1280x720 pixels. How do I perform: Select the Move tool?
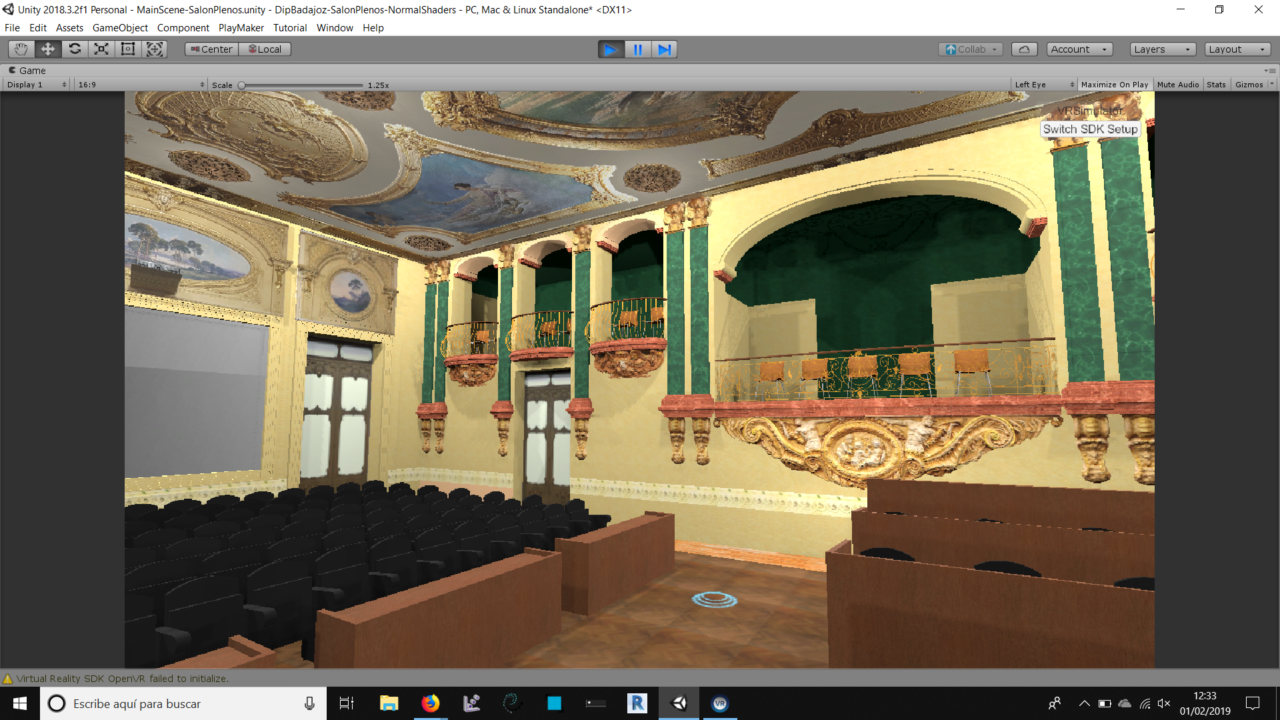(48, 49)
